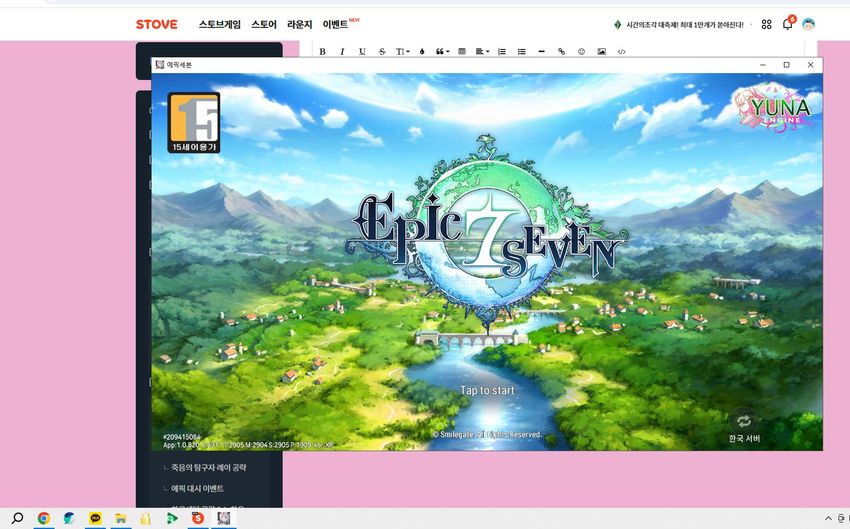Open 에픽 대시 이벤트 sidebar link
Screen dimensions: 850x529
pos(197,488)
